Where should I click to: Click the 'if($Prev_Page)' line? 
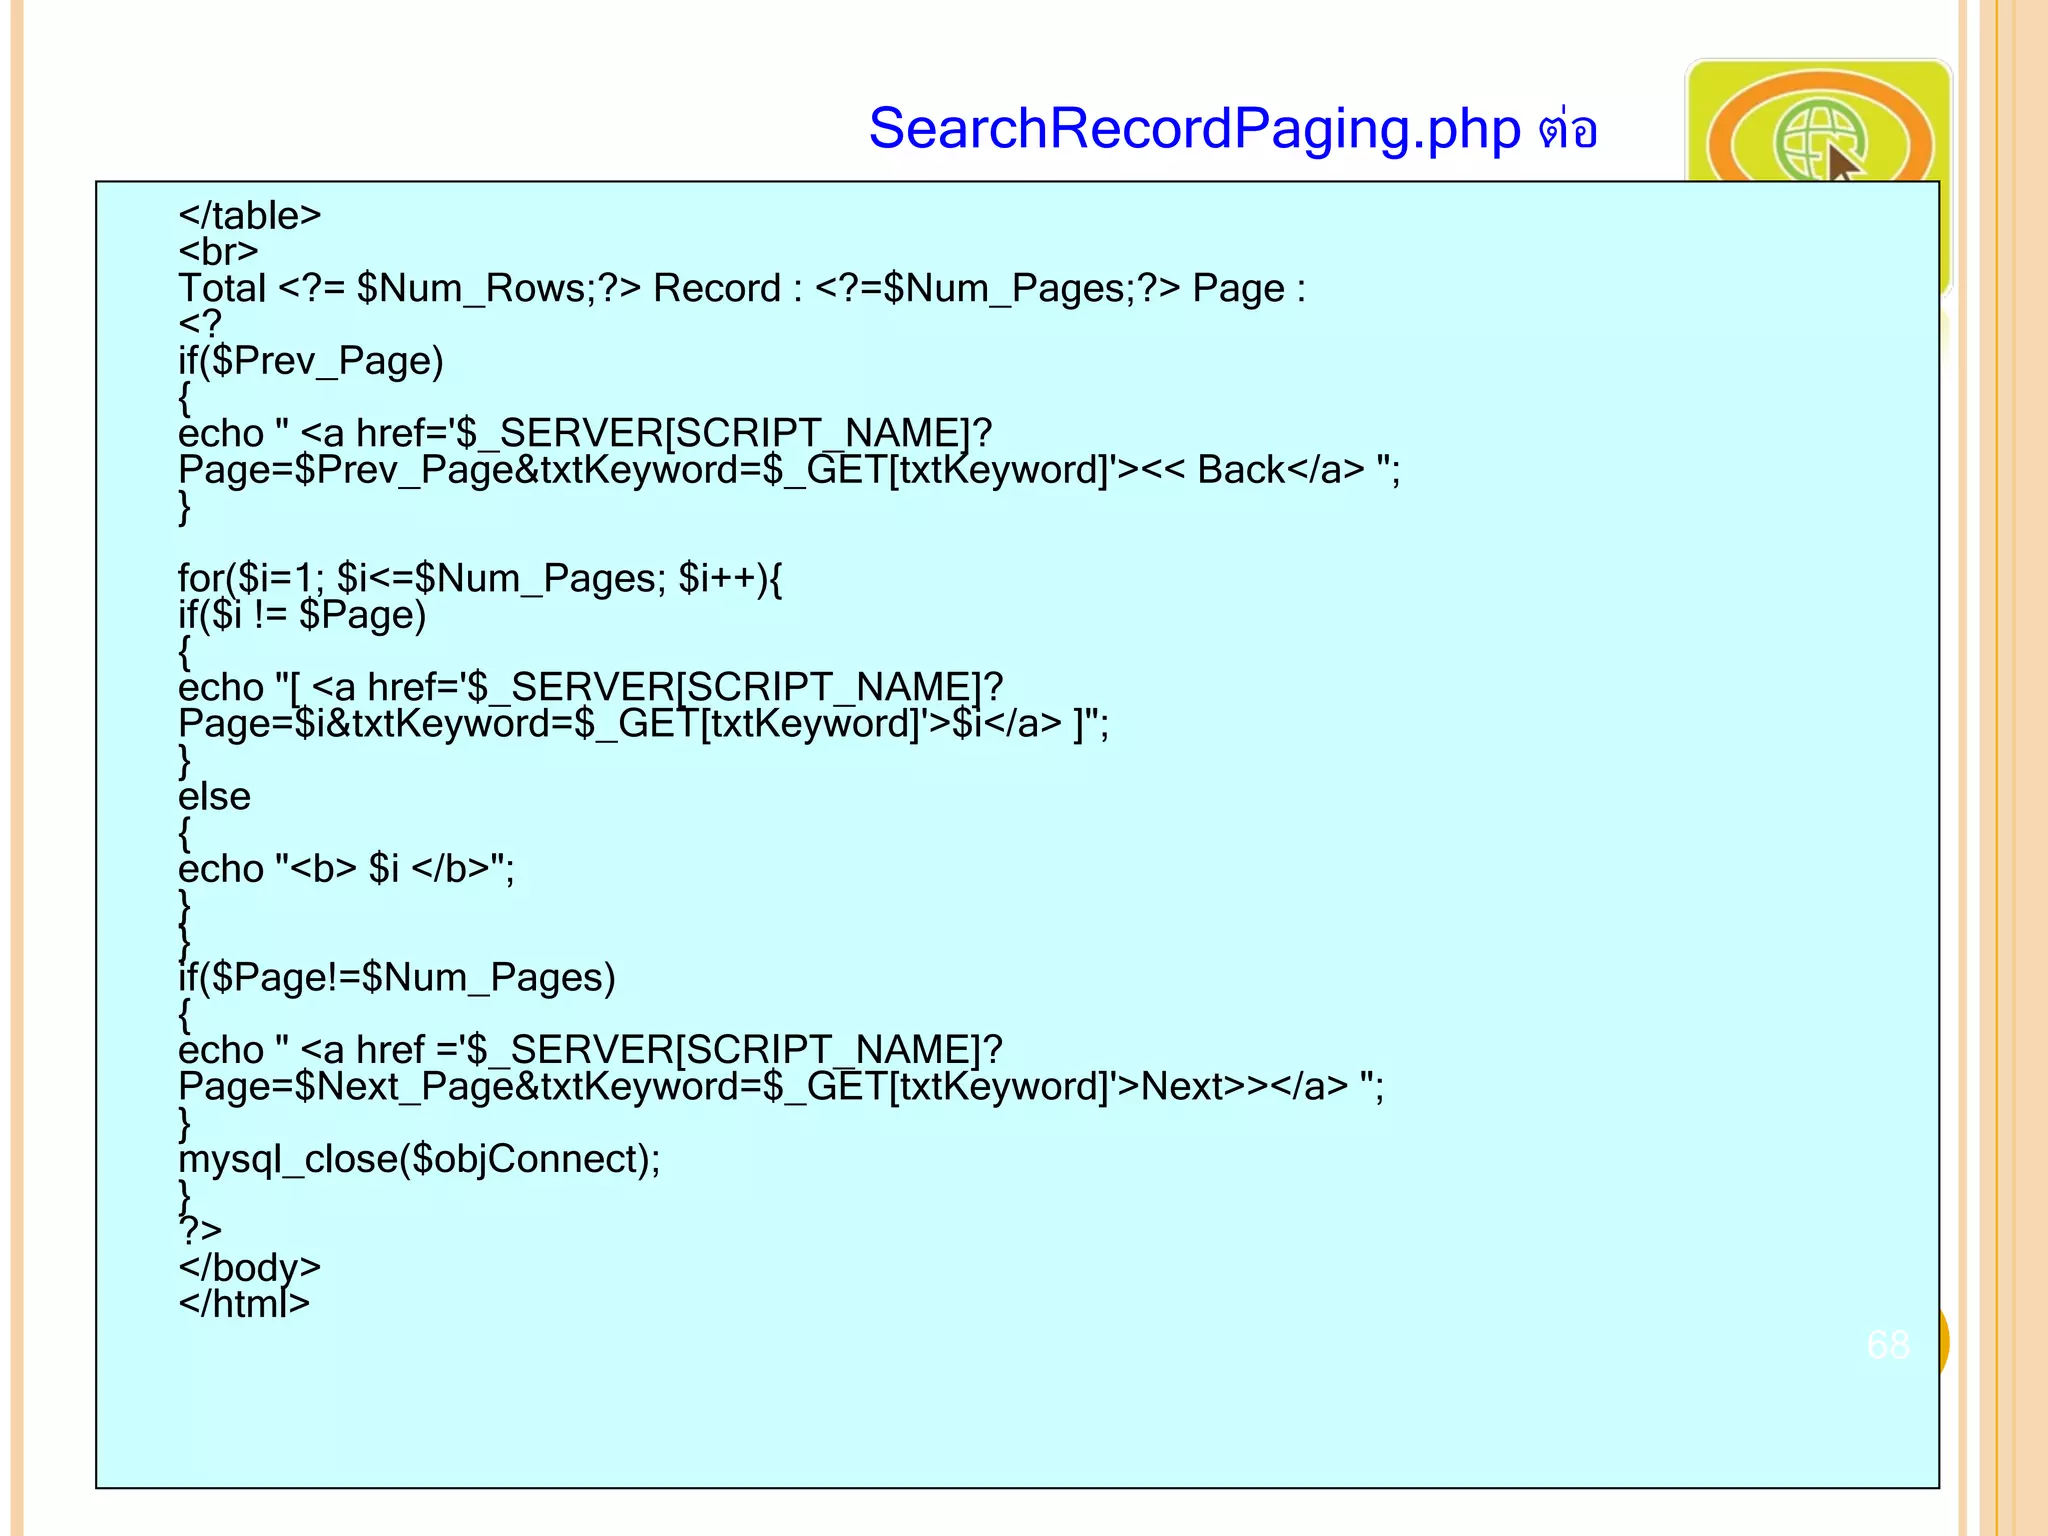311,361
